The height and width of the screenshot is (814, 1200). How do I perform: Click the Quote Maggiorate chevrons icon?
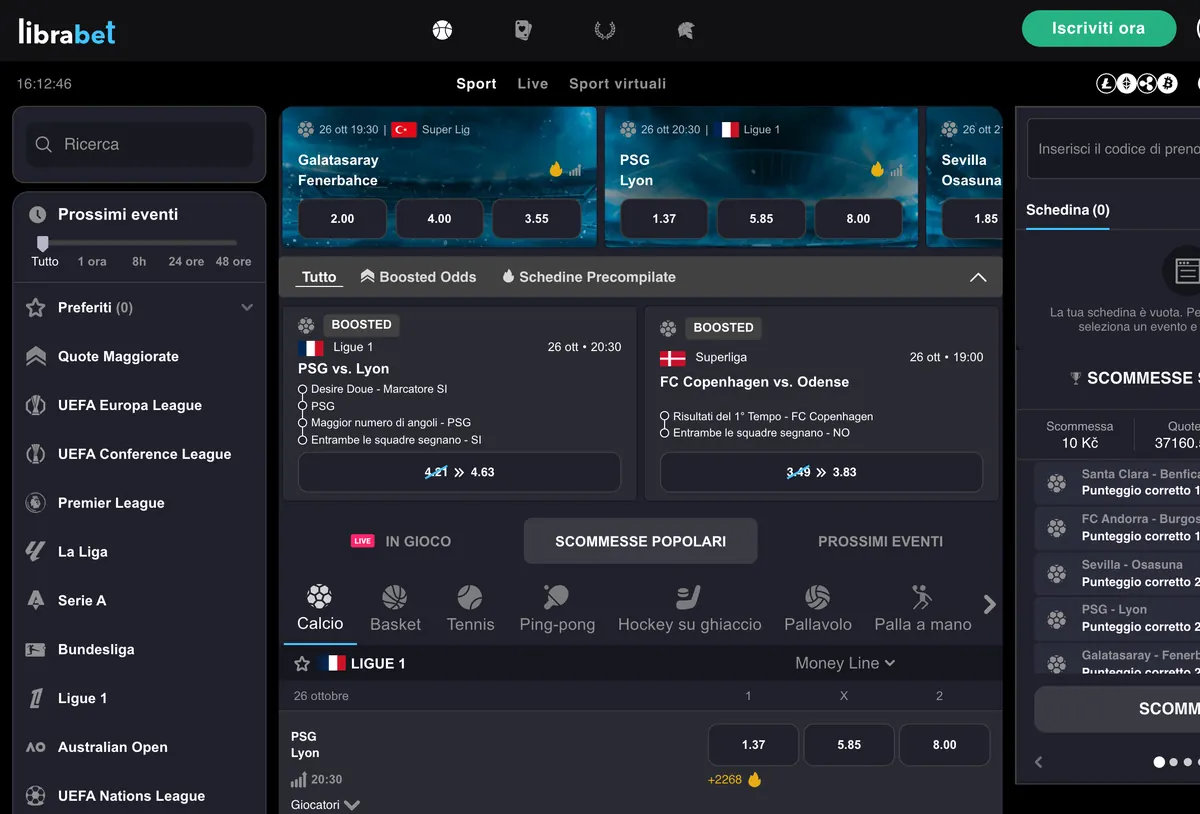pyautogui.click(x=36, y=356)
